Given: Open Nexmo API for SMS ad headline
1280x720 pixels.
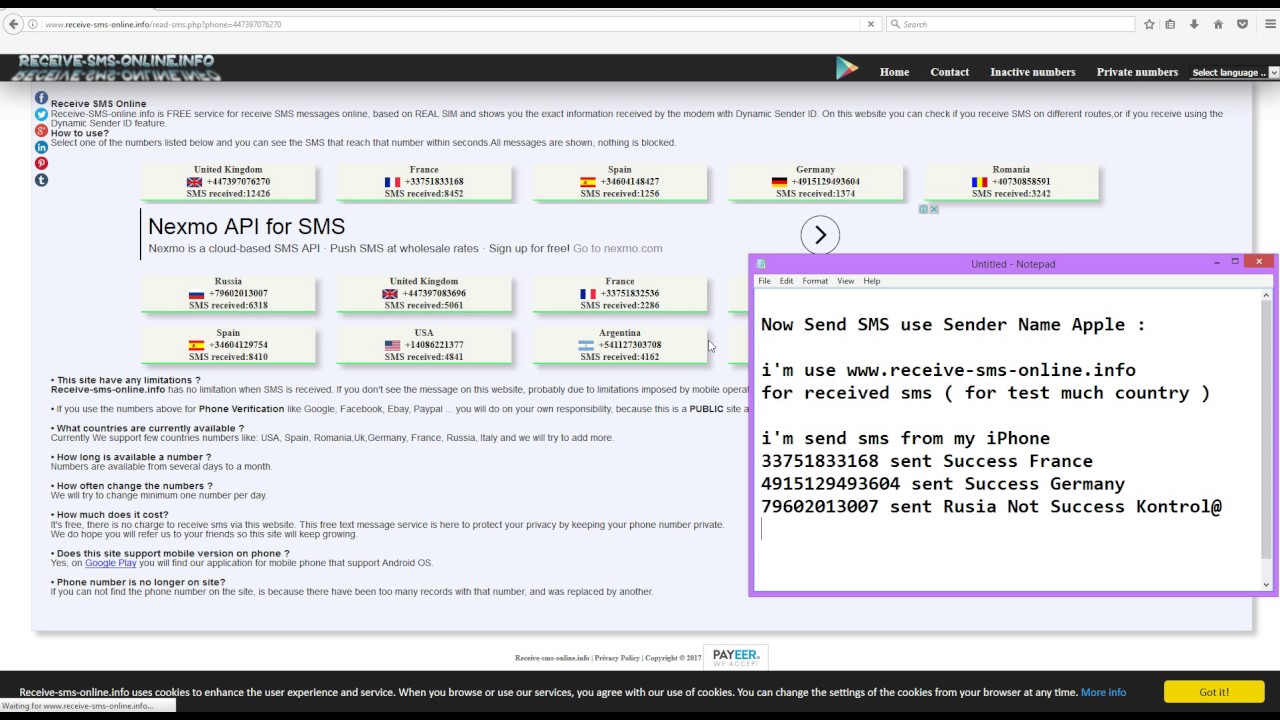Looking at the screenshot, I should 246,226.
